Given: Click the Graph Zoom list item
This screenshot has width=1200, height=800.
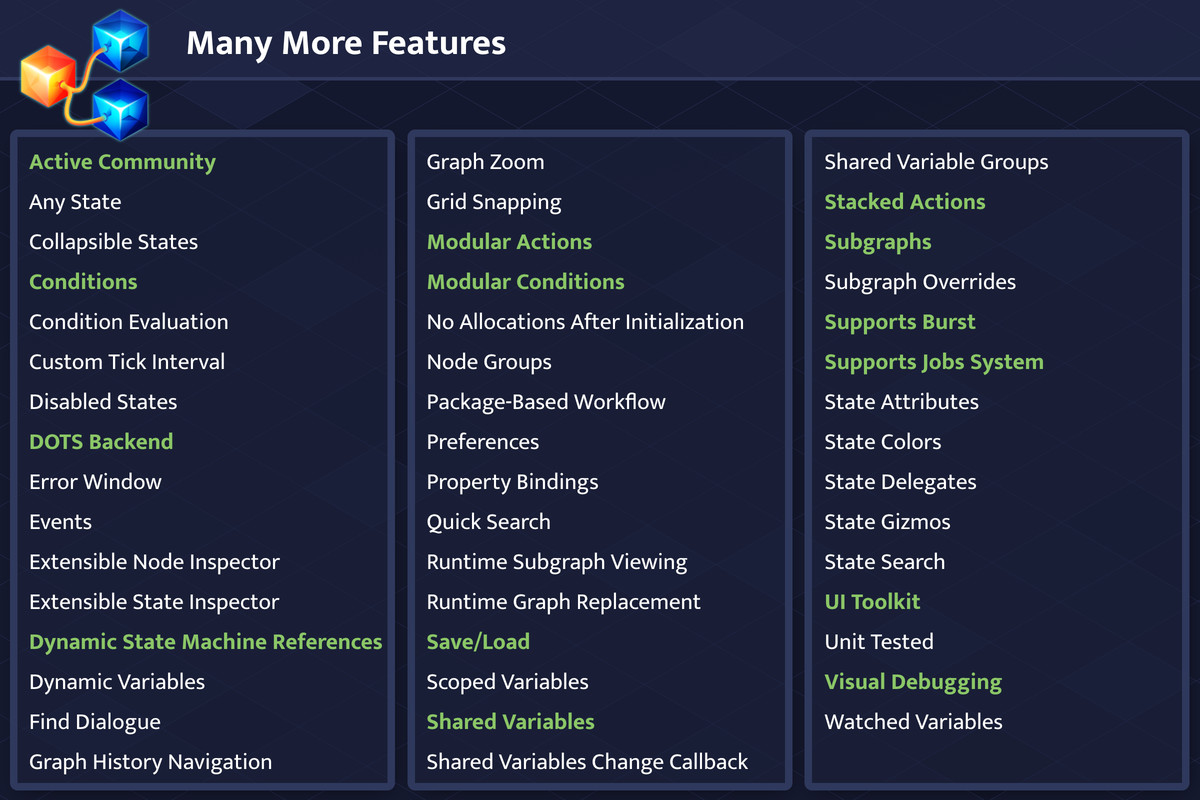Looking at the screenshot, I should click(x=486, y=162).
